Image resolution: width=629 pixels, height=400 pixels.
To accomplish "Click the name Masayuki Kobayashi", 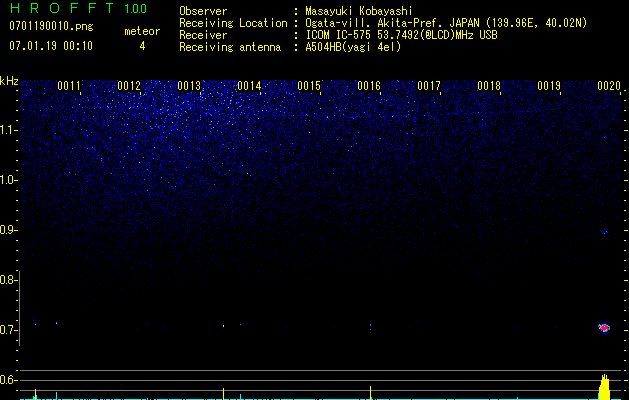I will point(359,11).
